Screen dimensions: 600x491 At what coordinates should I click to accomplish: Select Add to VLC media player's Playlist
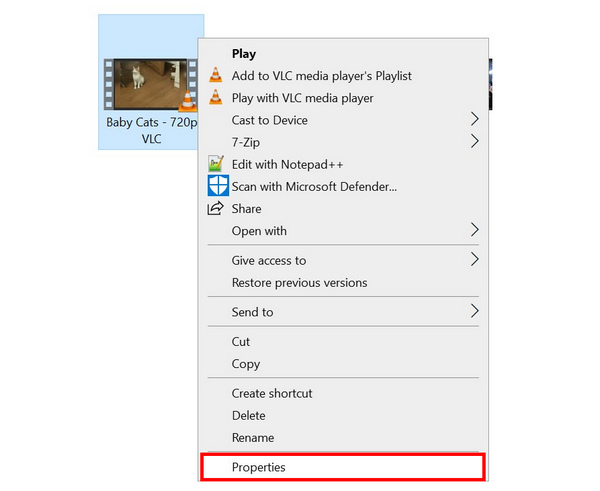click(343, 76)
